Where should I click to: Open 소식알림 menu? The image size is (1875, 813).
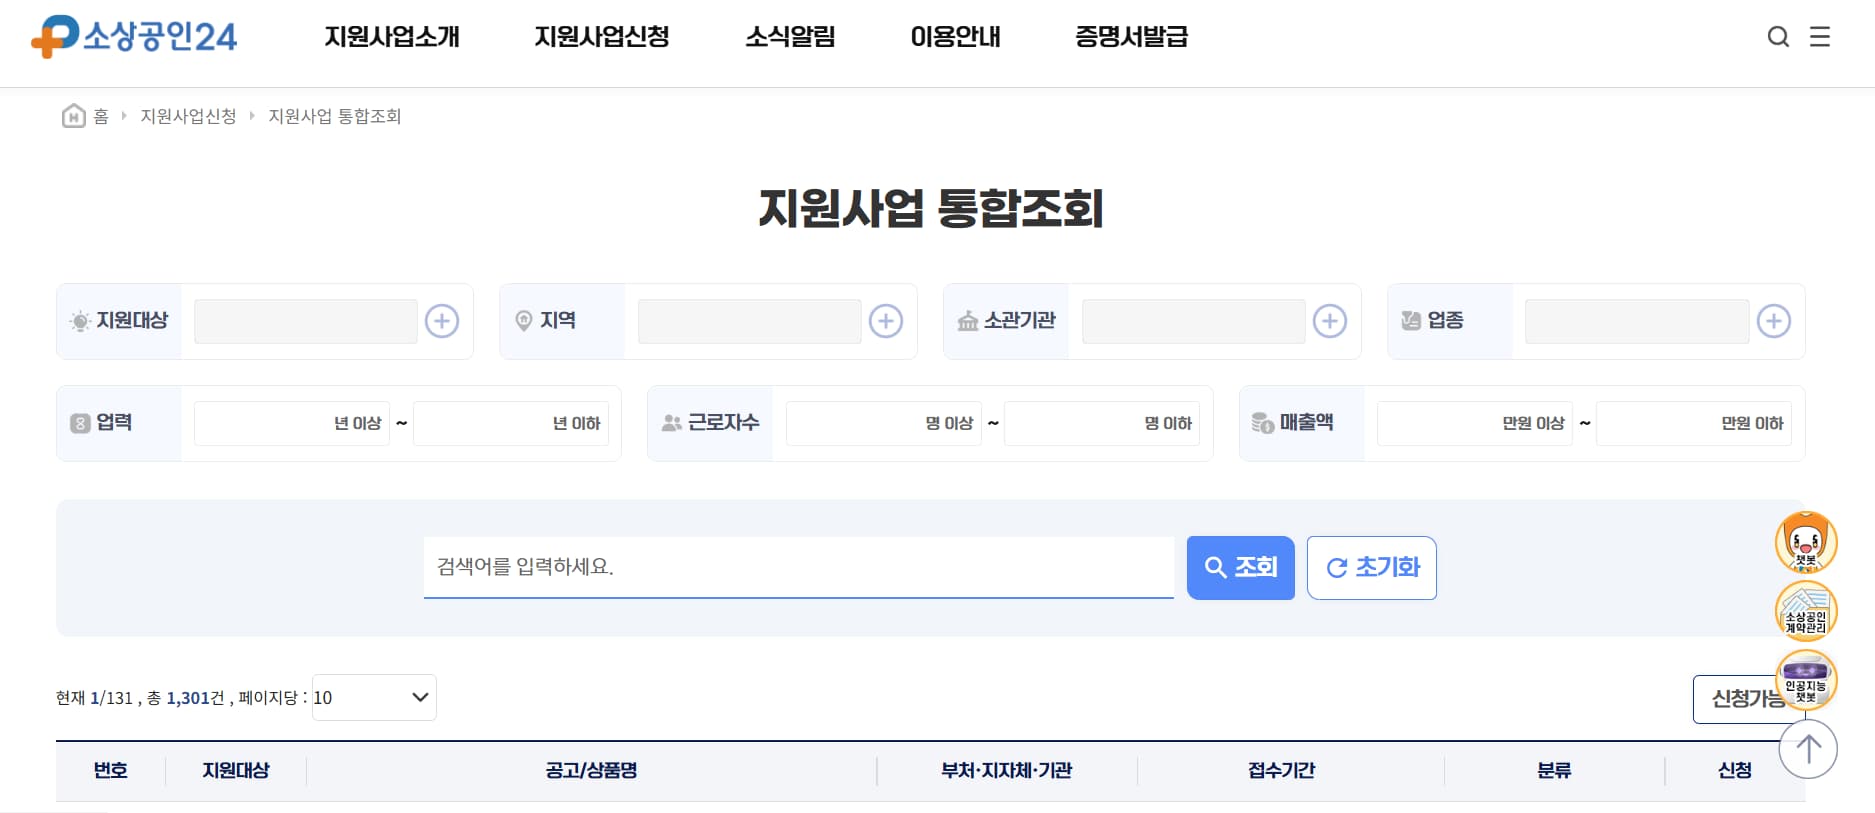(790, 37)
